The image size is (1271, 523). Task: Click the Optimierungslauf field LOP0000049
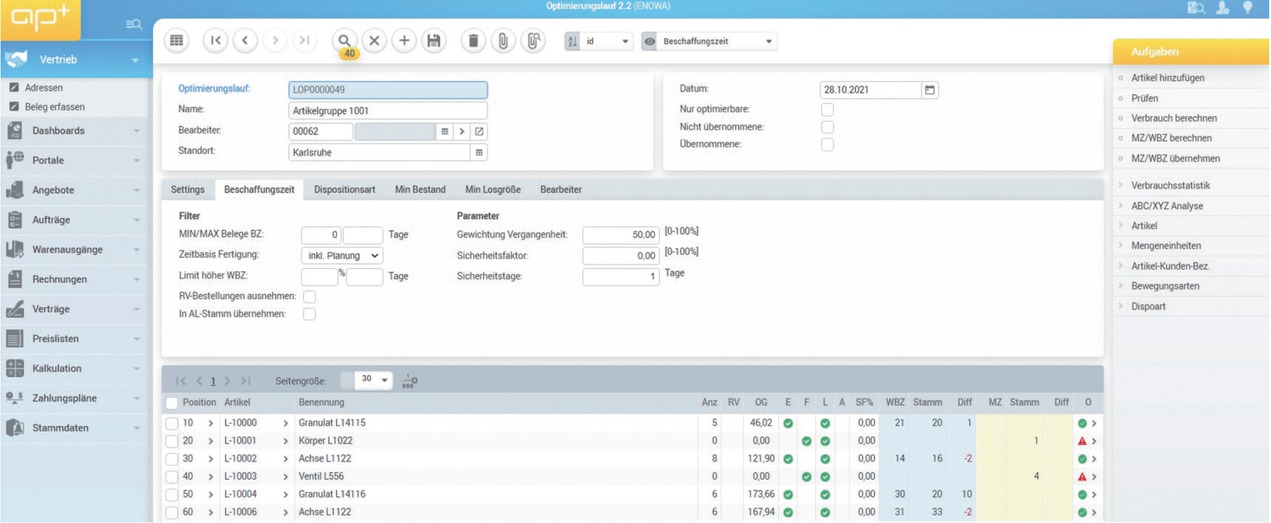pos(388,90)
